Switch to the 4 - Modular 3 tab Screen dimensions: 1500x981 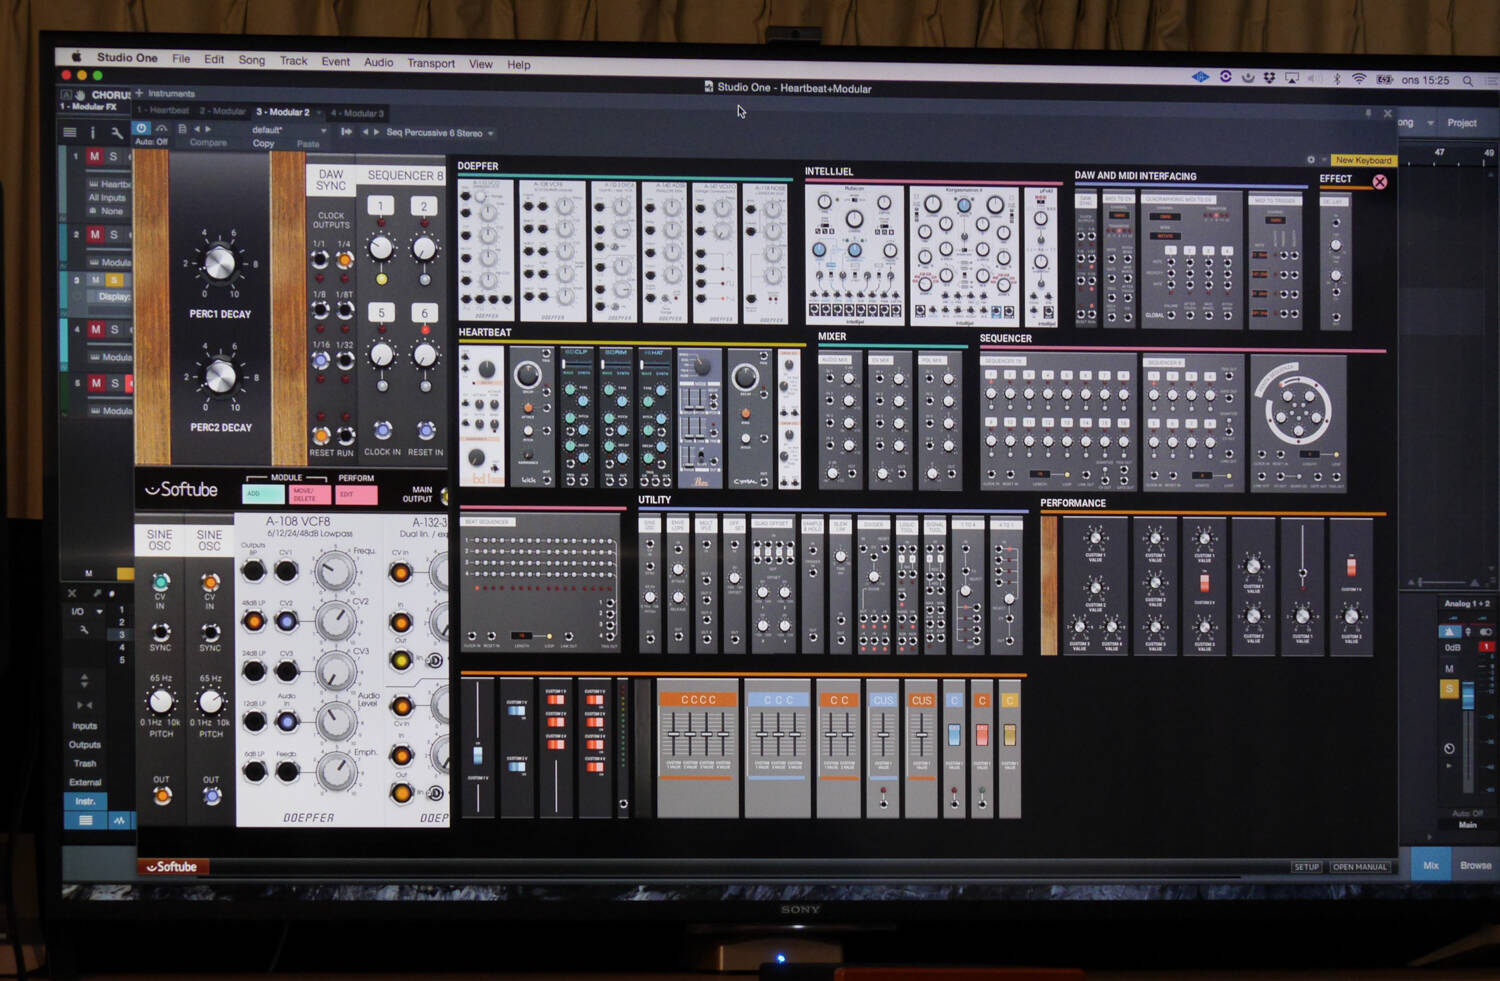(358, 113)
